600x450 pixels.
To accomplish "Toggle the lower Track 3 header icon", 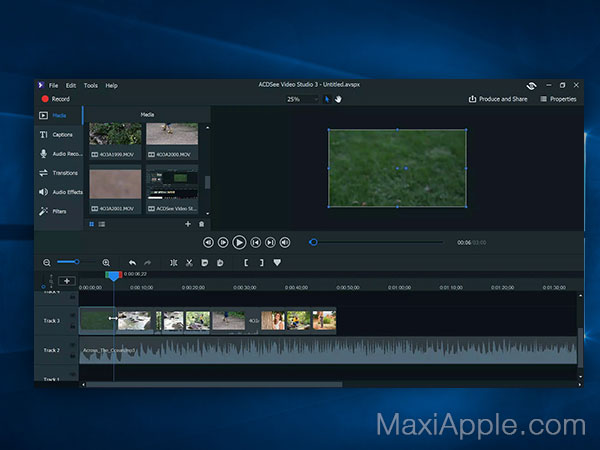I will [x=72, y=326].
